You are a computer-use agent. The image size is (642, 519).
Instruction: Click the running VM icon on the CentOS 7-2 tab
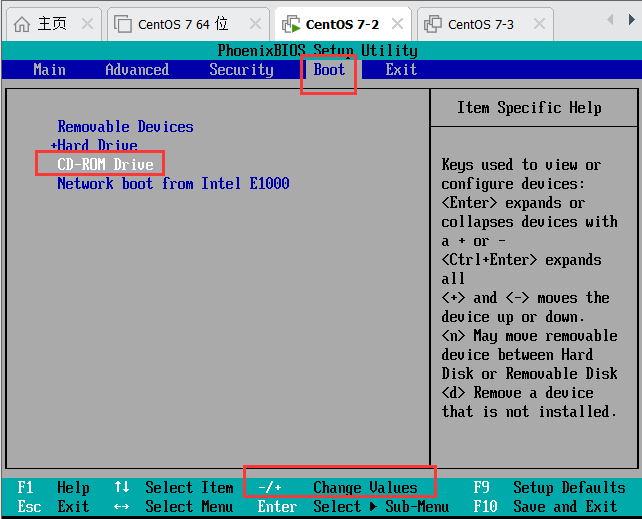coord(291,24)
